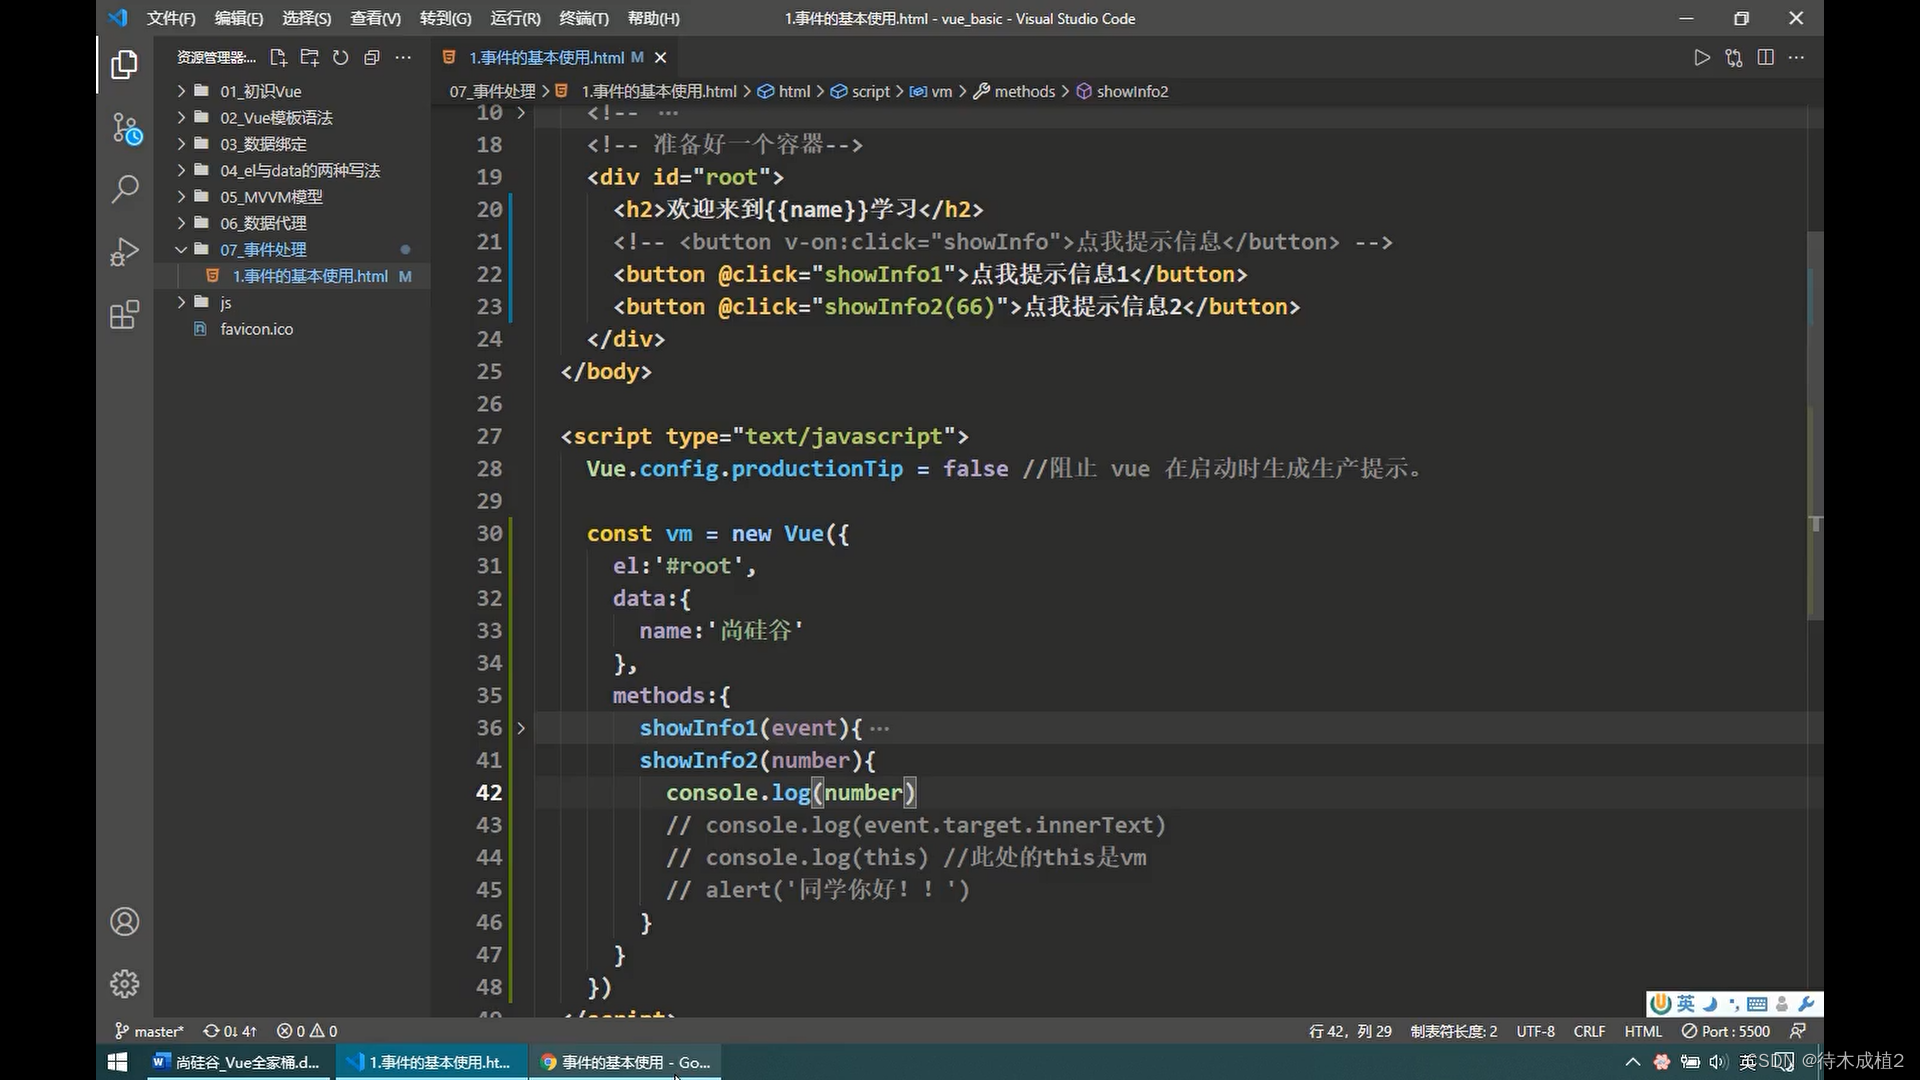
Task: Open the 编辑(E) menu
Action: 239,18
